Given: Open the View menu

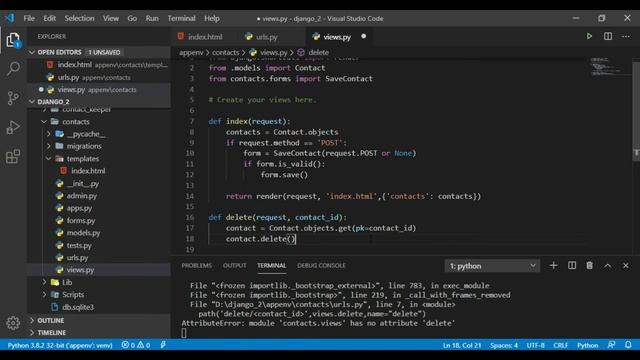Looking at the screenshot, I should [111, 18].
